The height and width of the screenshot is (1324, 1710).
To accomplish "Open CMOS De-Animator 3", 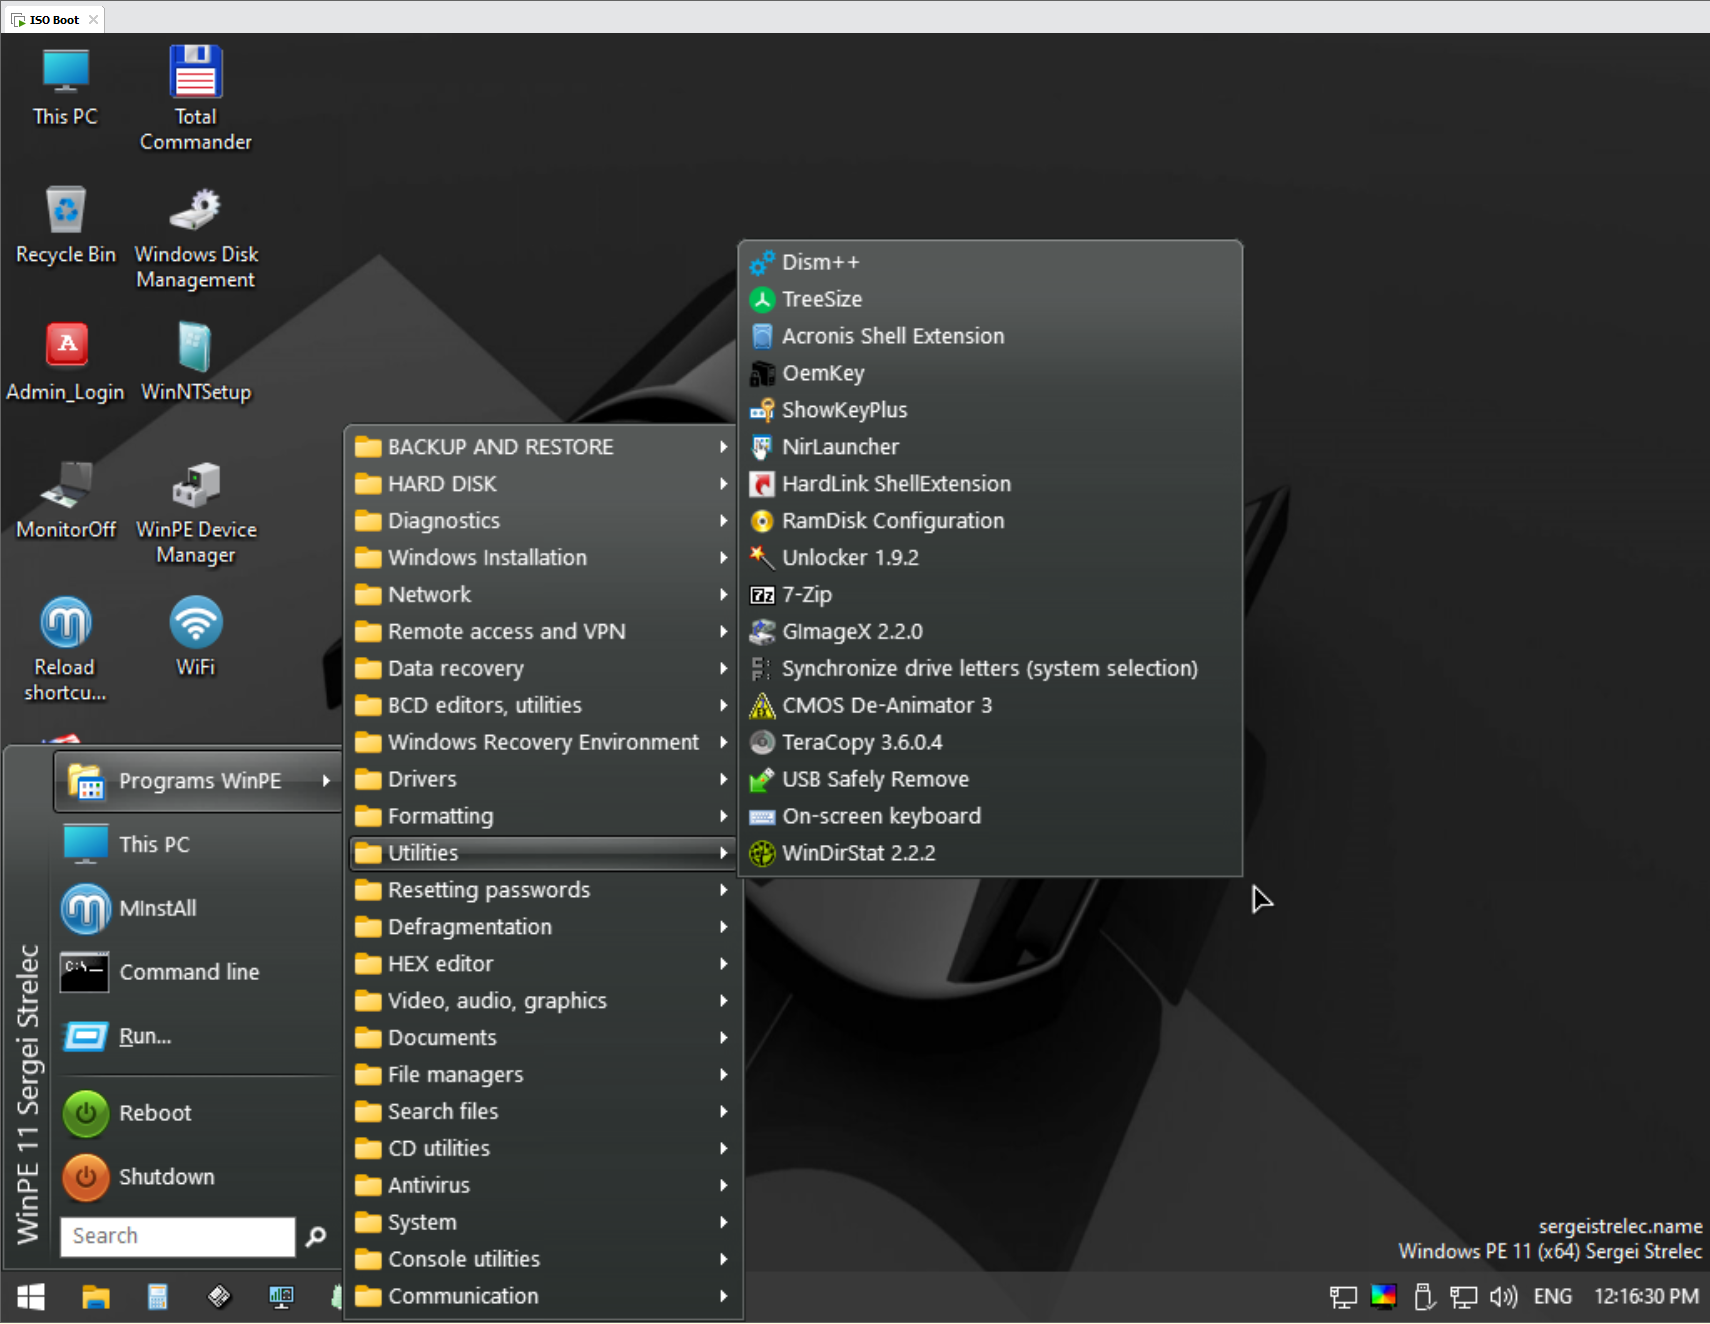I will point(990,706).
